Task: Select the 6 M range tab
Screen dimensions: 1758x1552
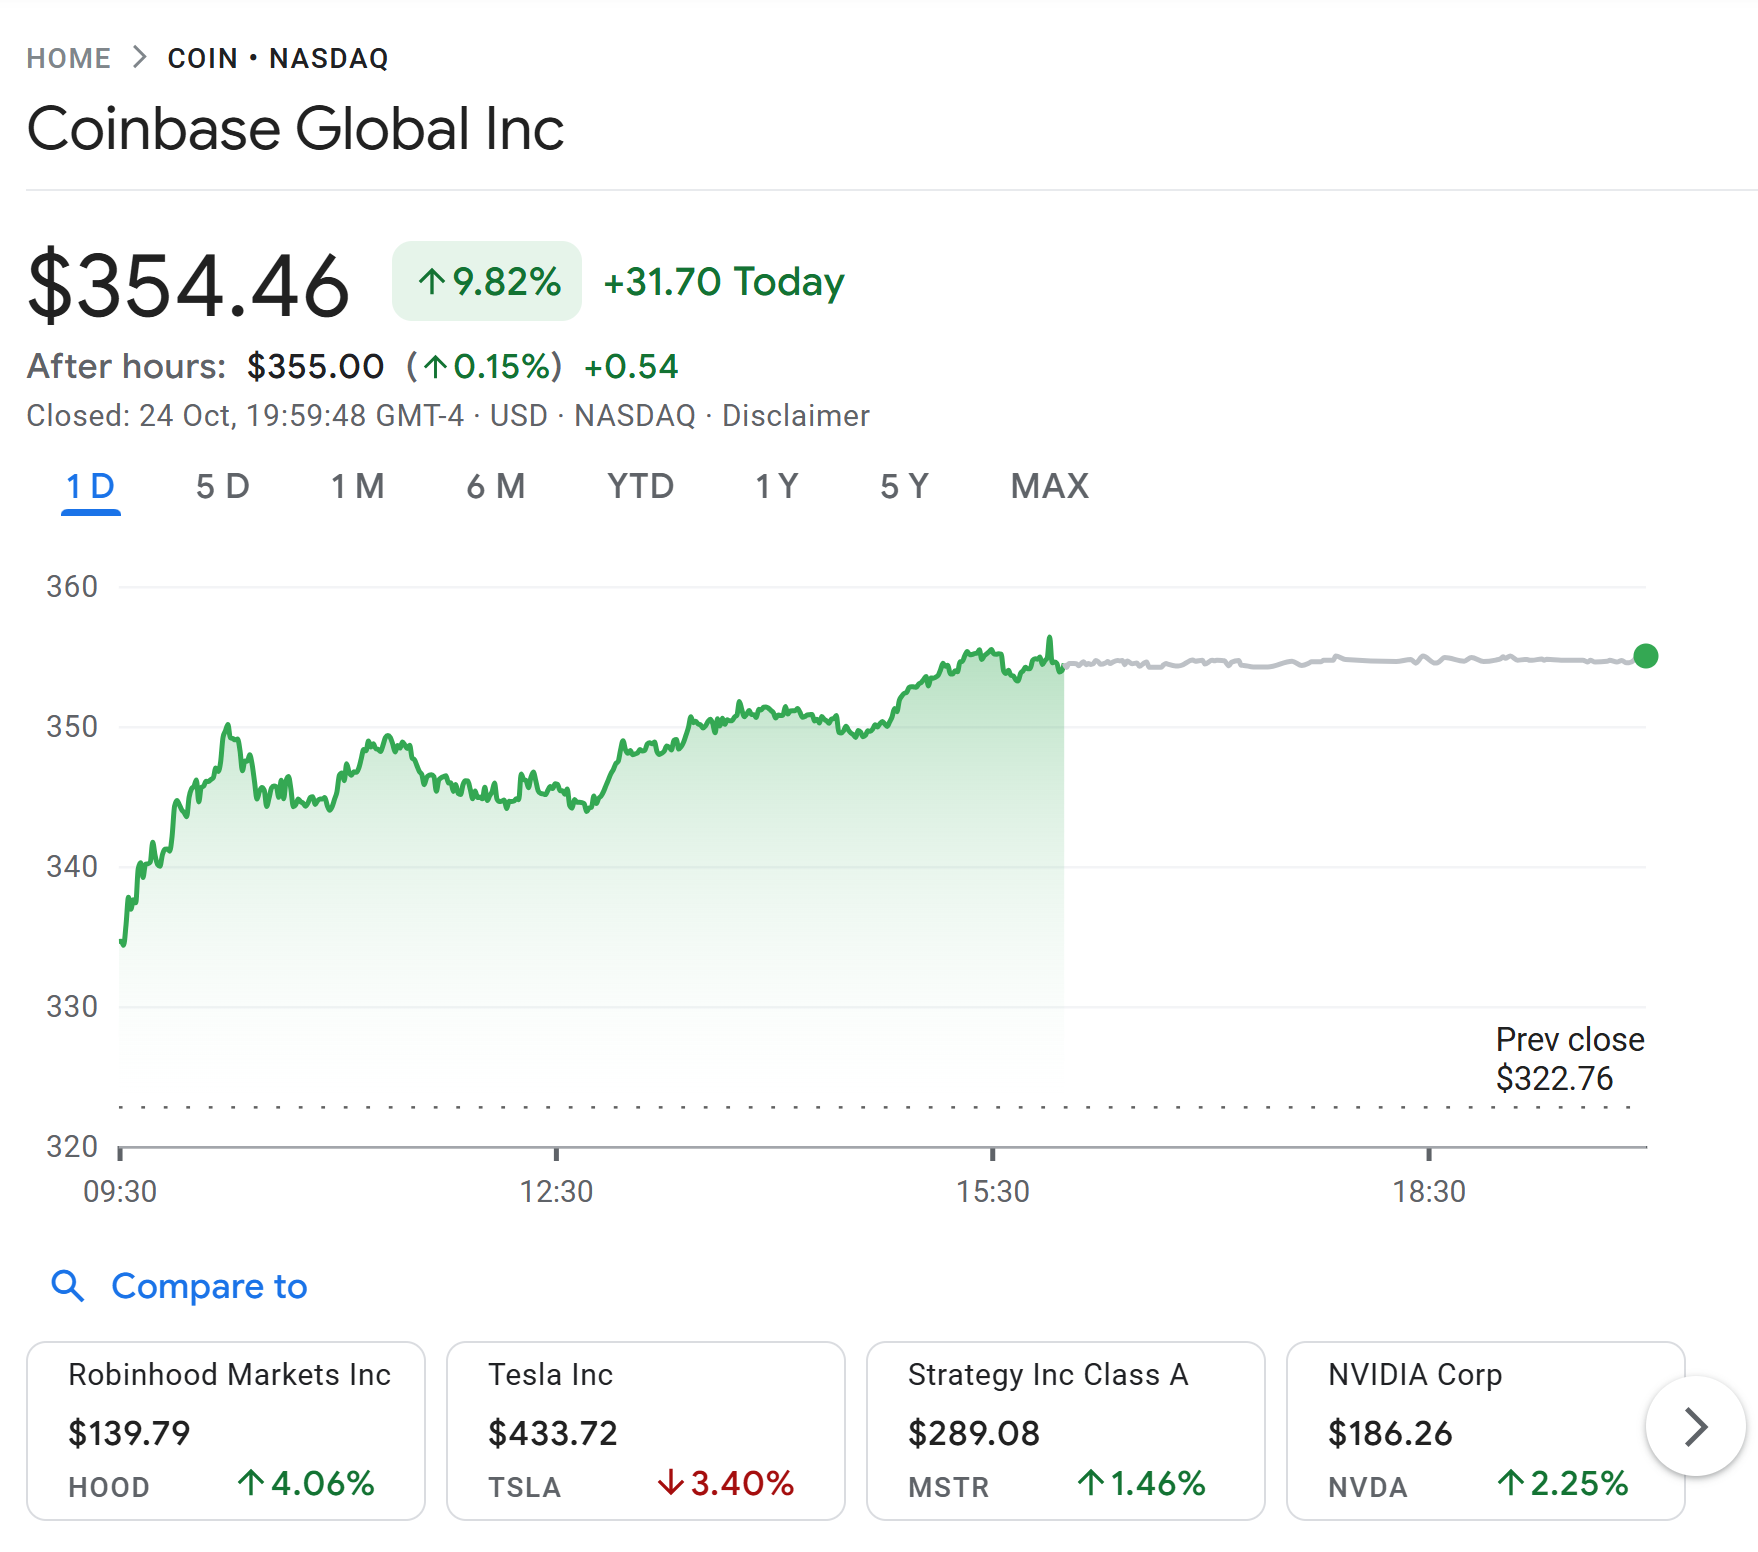Action: pos(495,487)
